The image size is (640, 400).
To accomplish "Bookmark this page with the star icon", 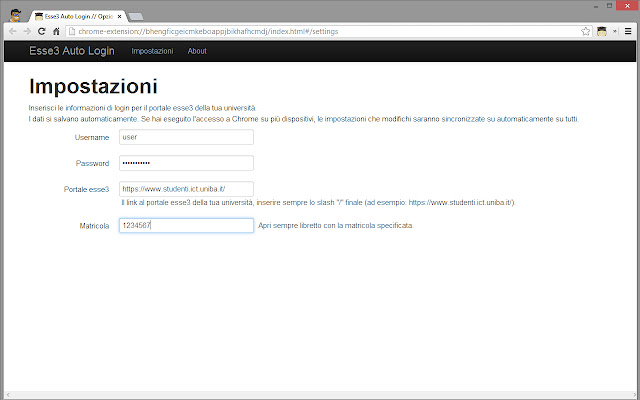I will tap(585, 31).
